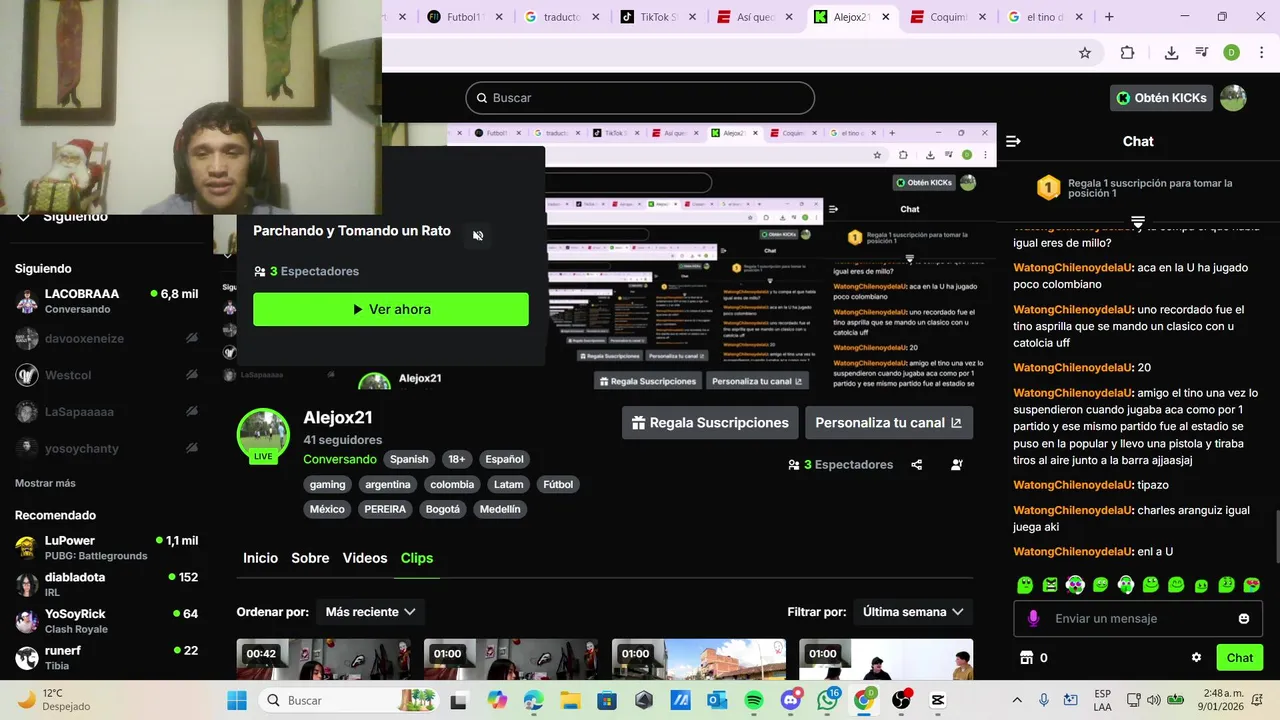
Task: Open the KICKs gift shop icon
Action: point(1025,658)
